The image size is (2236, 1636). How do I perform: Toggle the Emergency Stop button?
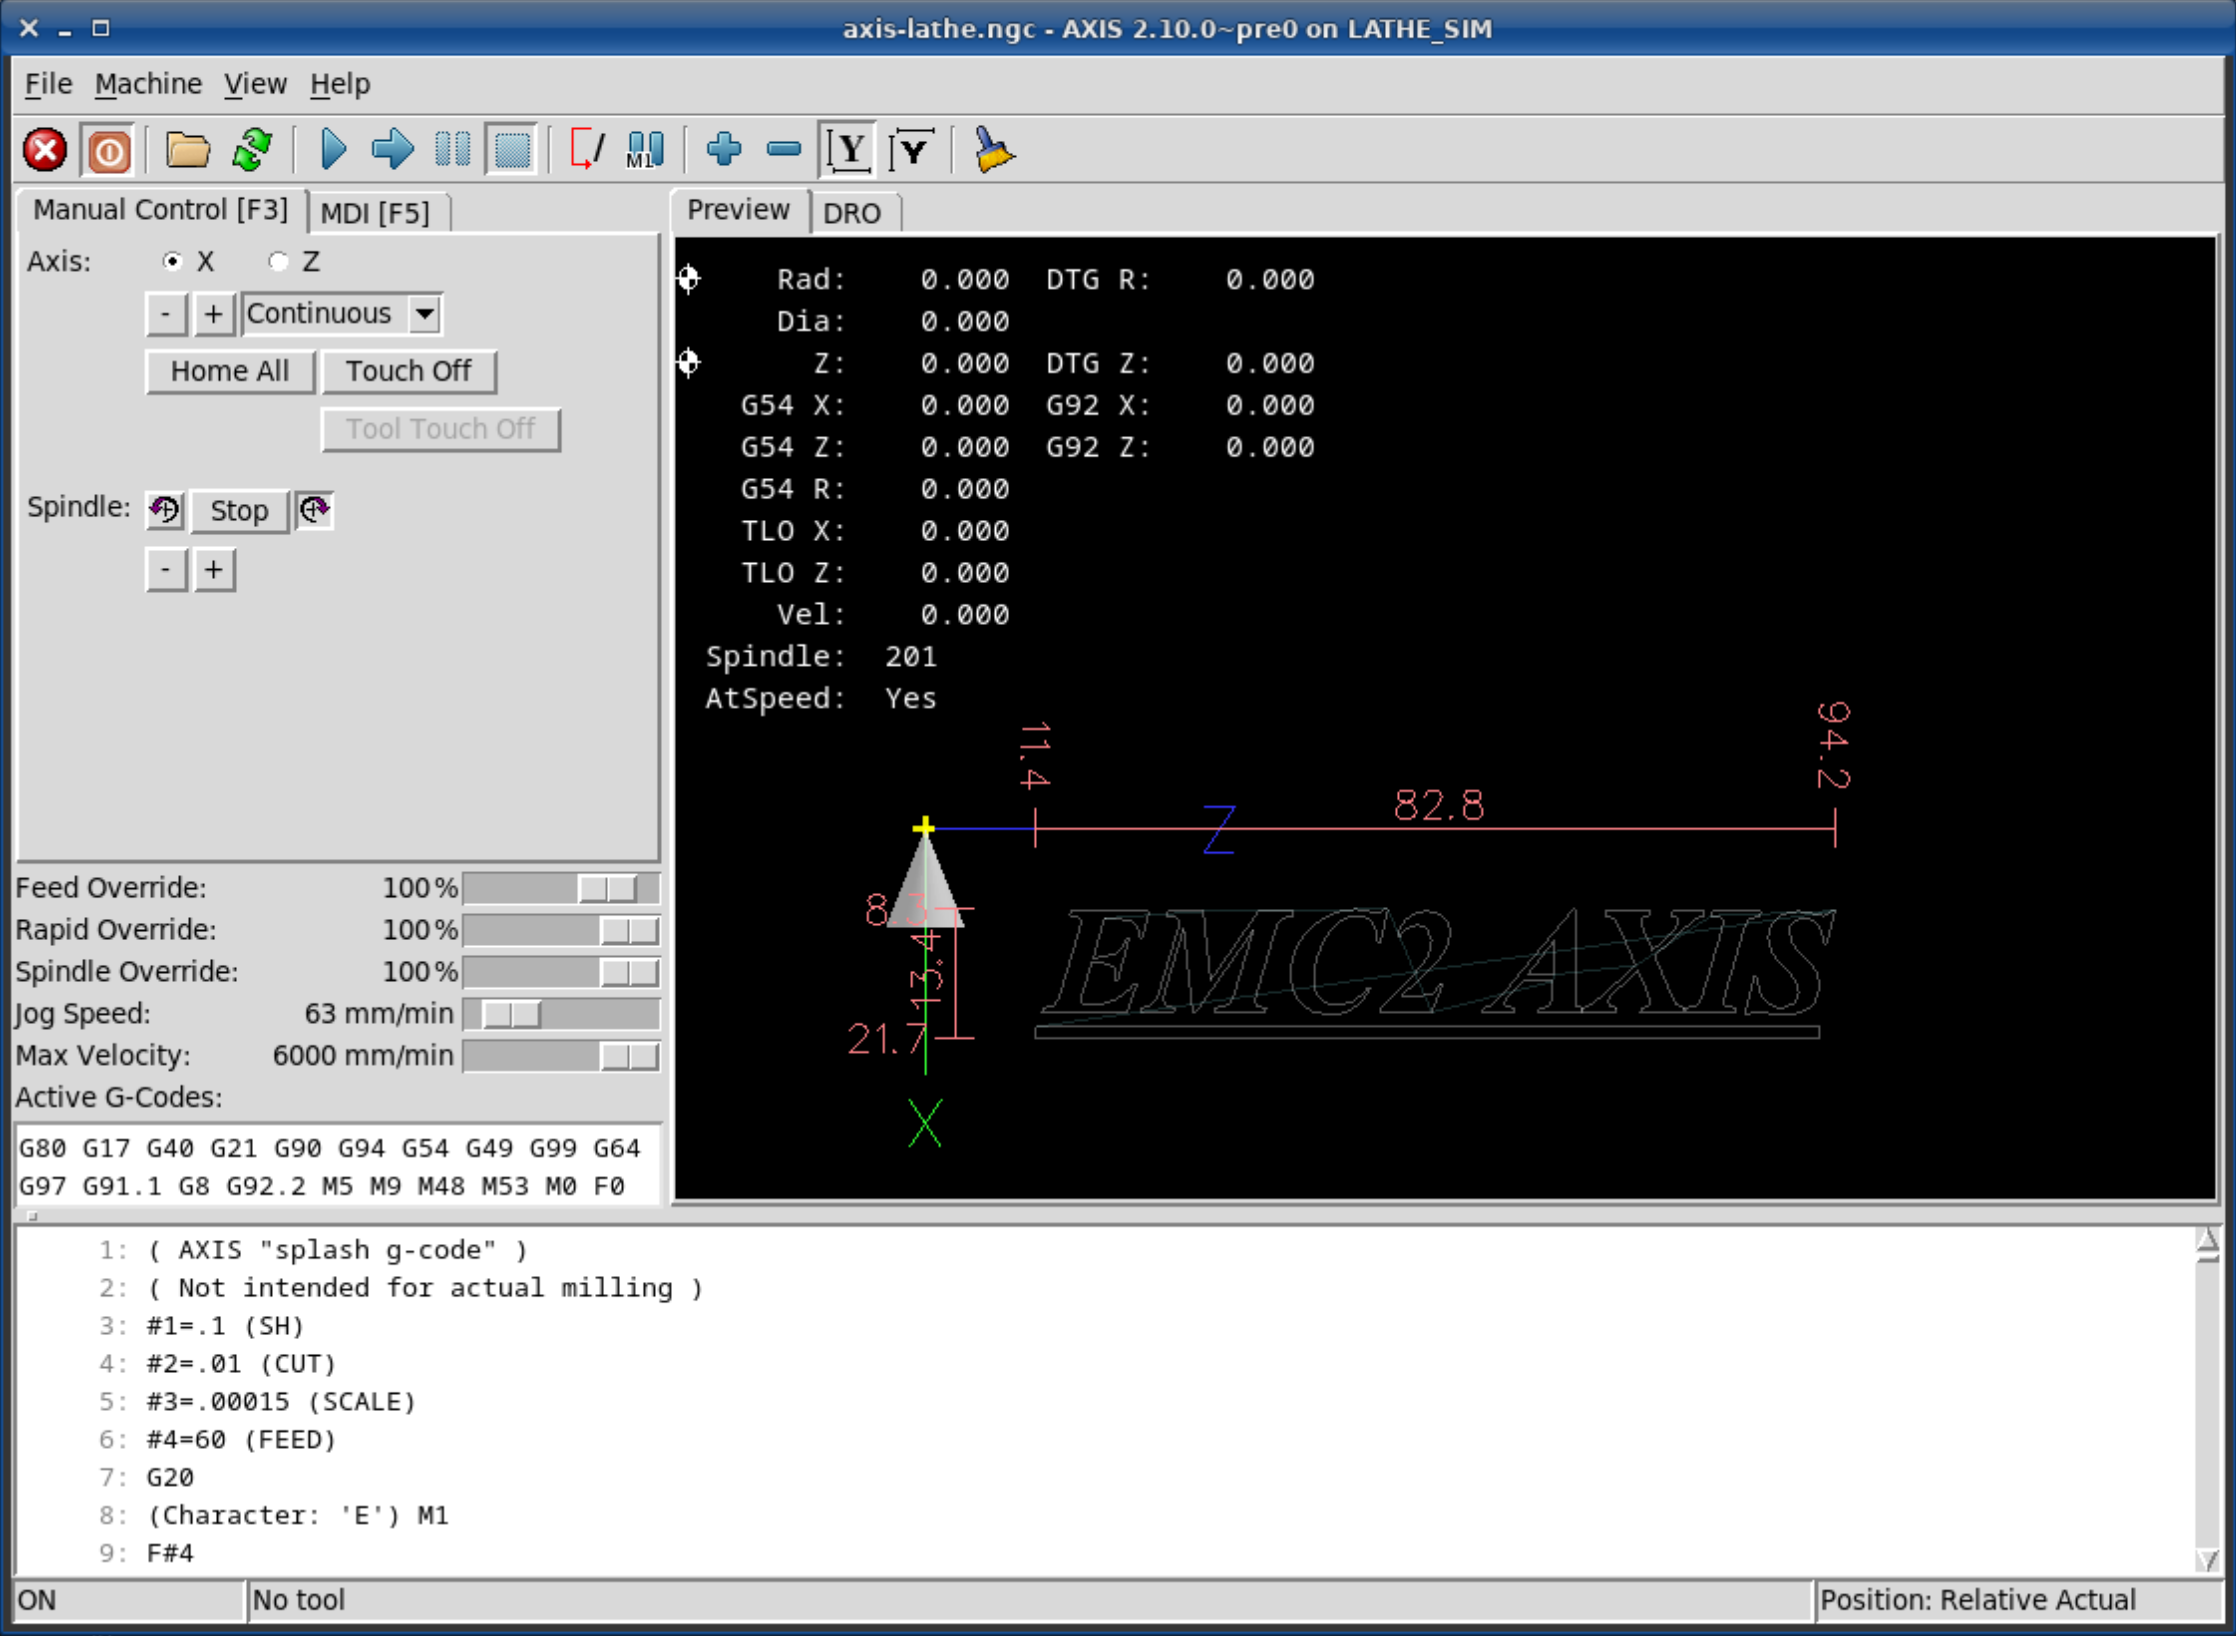coord(45,150)
